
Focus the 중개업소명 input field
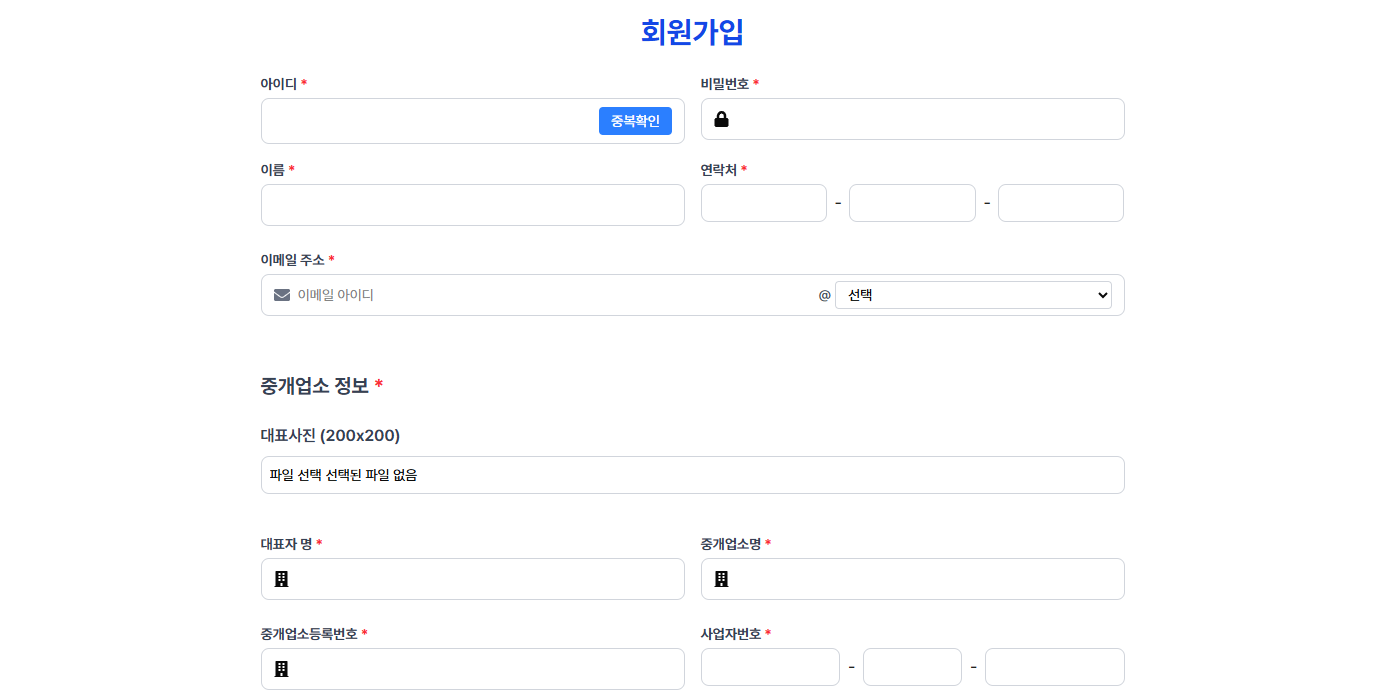click(x=925, y=579)
